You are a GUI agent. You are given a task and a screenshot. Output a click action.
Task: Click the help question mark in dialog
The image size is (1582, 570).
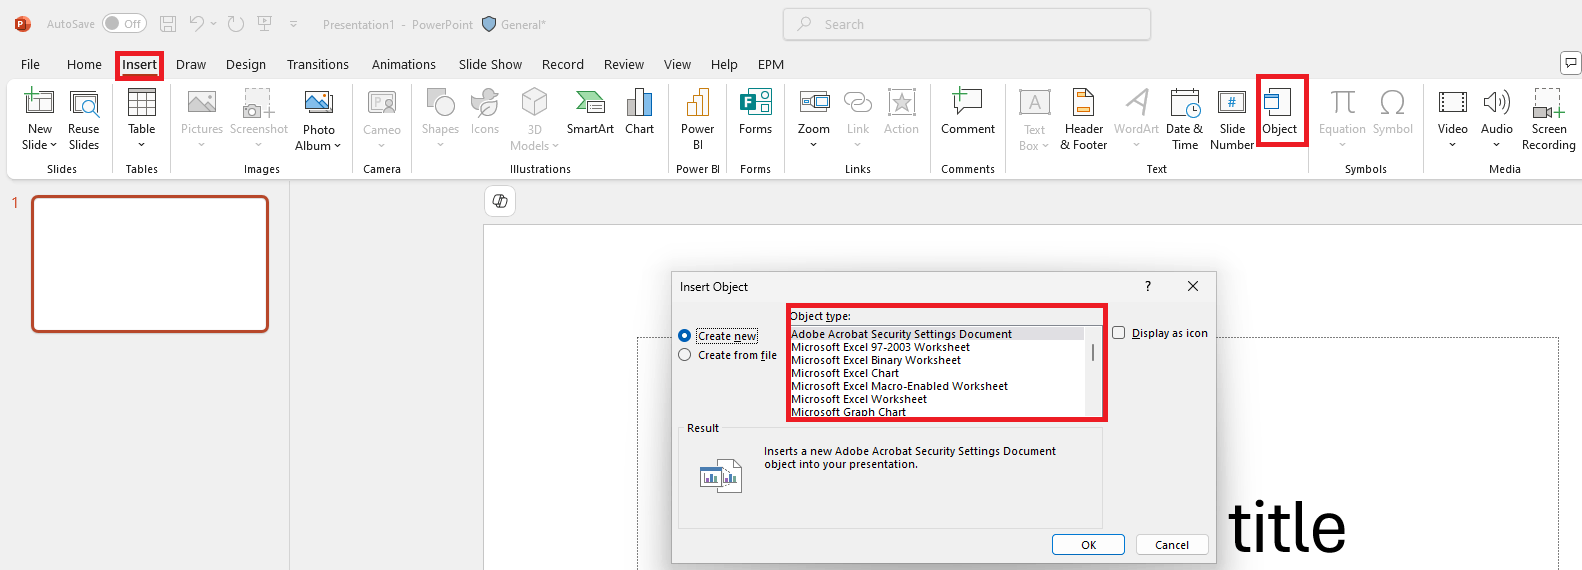(x=1148, y=286)
